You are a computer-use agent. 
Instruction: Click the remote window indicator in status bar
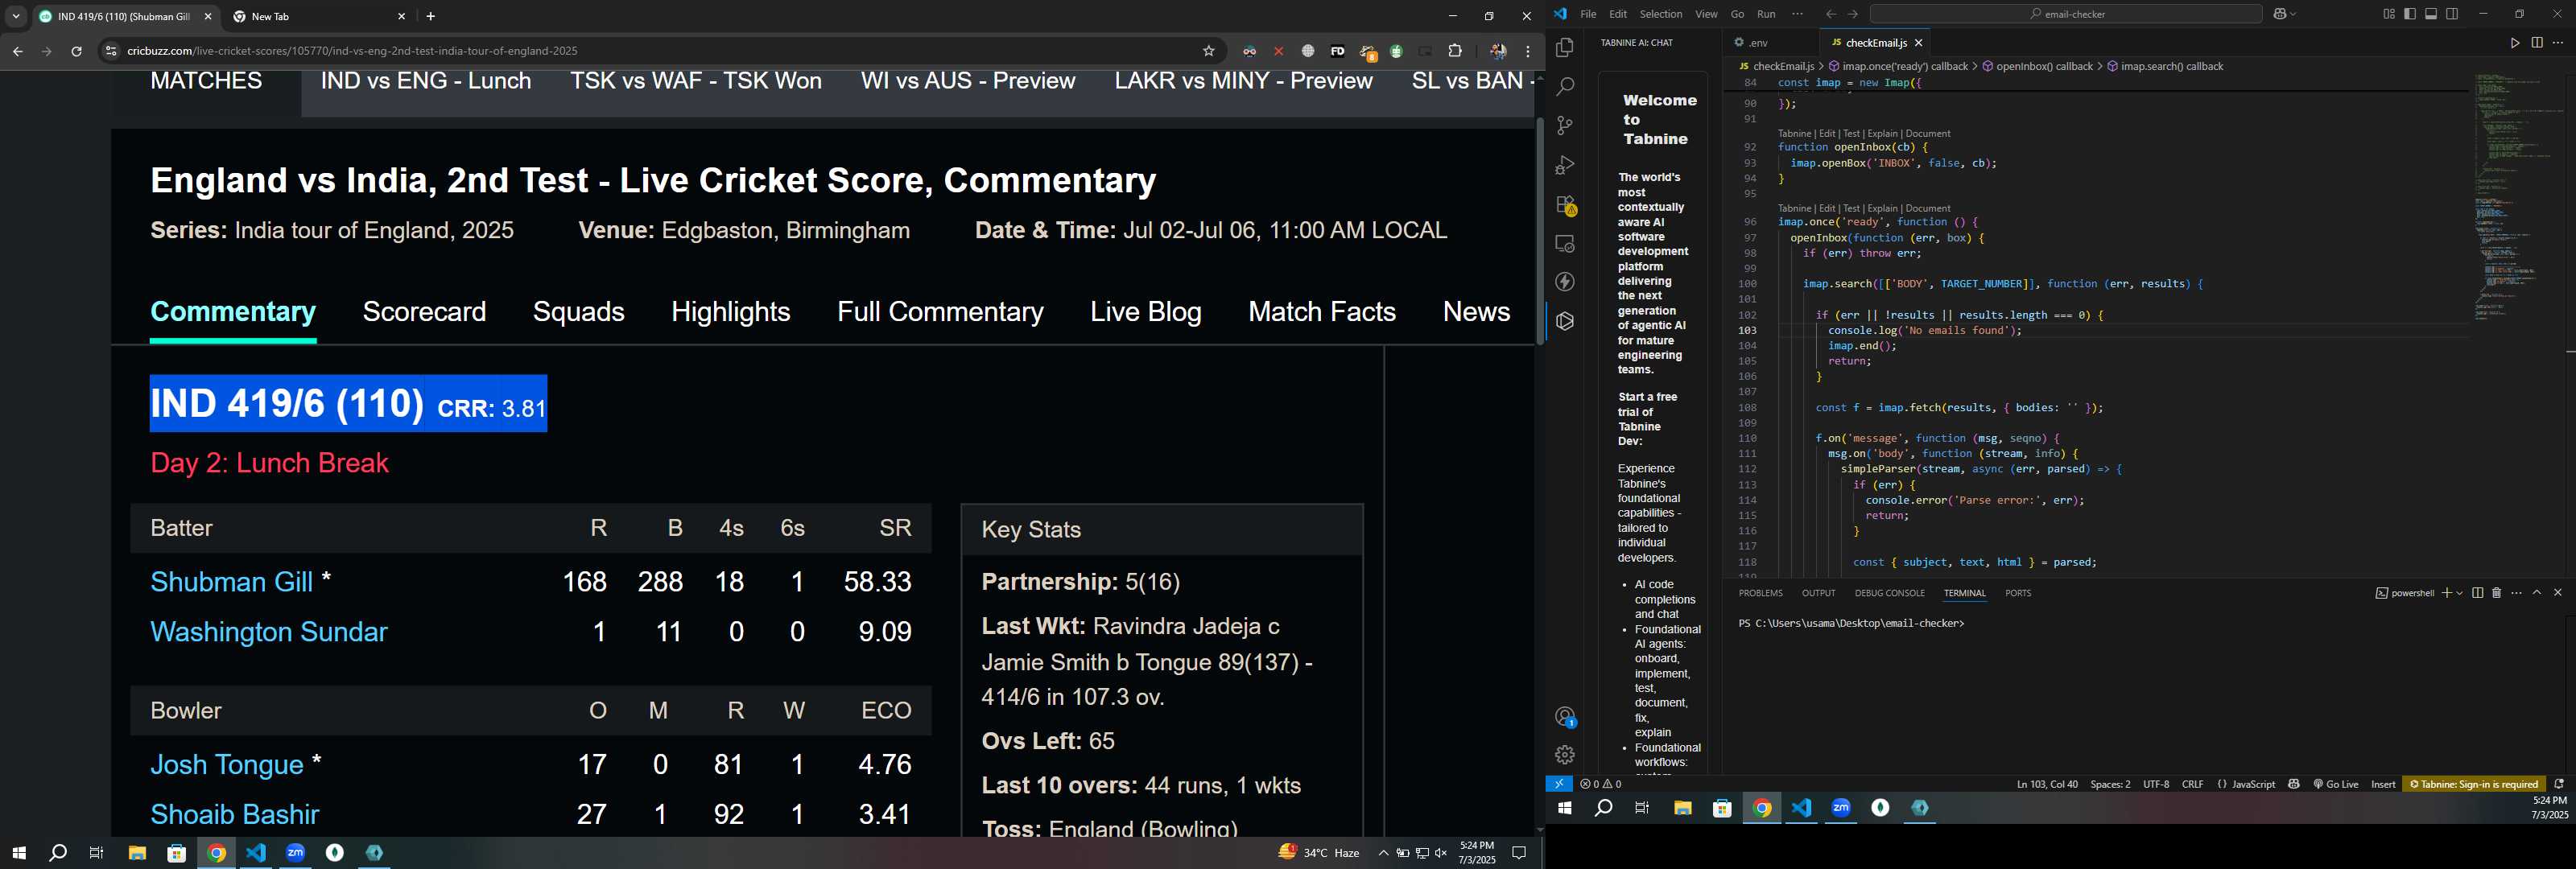pyautogui.click(x=1558, y=784)
